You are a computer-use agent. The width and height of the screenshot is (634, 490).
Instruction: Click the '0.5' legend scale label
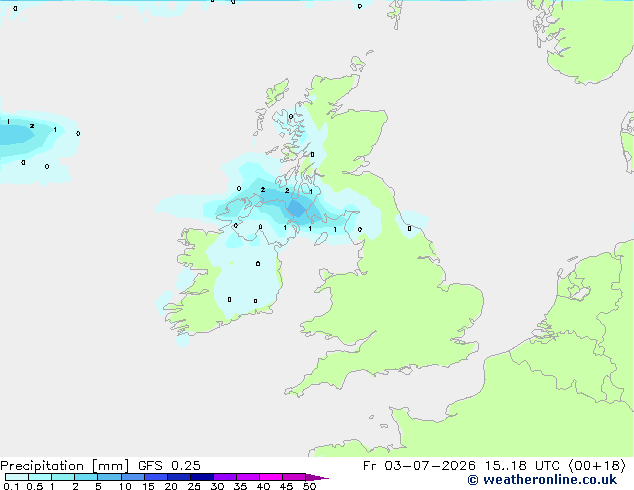coord(34,486)
